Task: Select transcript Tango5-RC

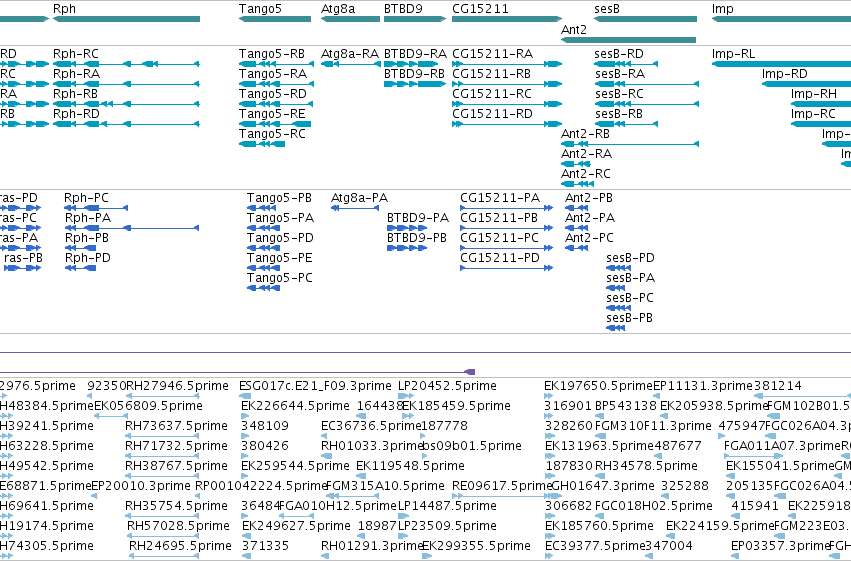Action: coord(262,144)
